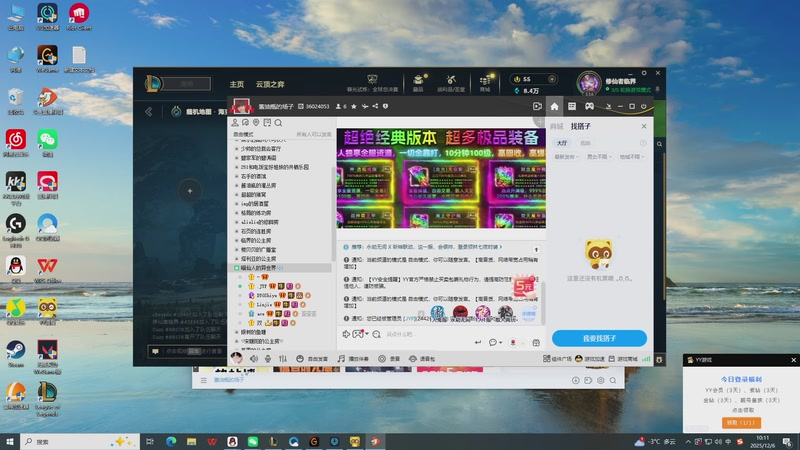Viewport: 800px width, 450px height.
Task: Click the gift box icon near the chat input
Action: [x=536, y=342]
